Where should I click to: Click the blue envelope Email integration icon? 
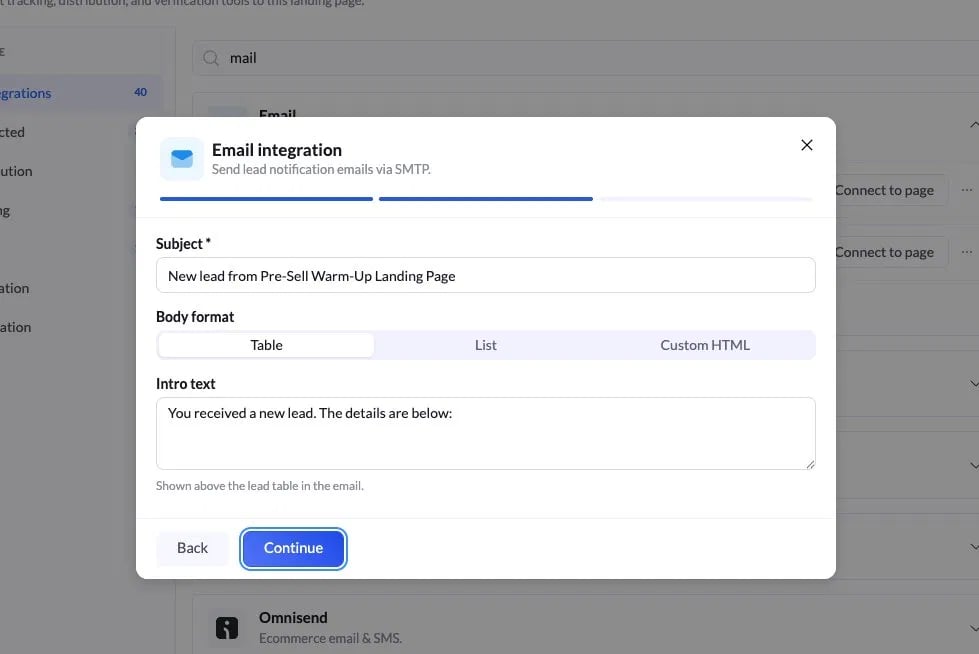[182, 159]
